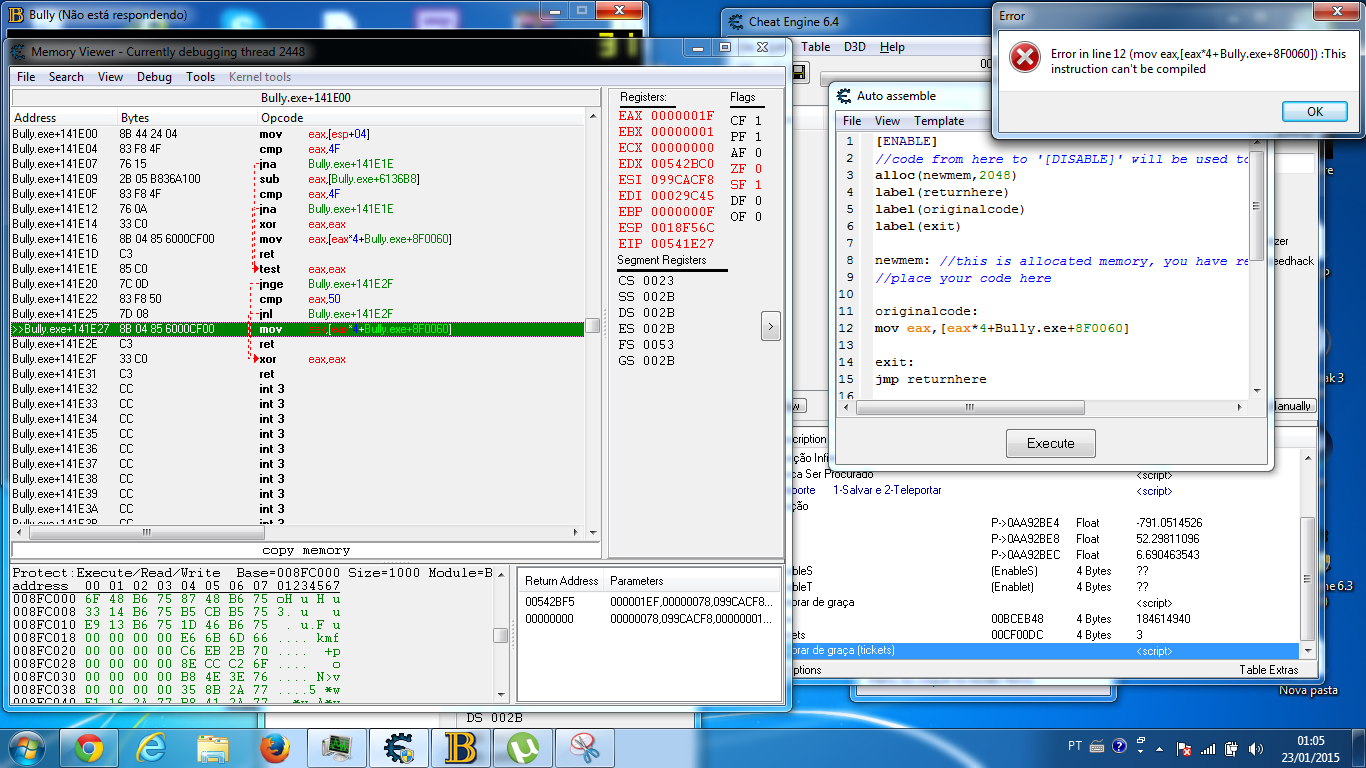Open the Tools menu in Memory Viewer
1366x768 pixels.
pyautogui.click(x=200, y=77)
